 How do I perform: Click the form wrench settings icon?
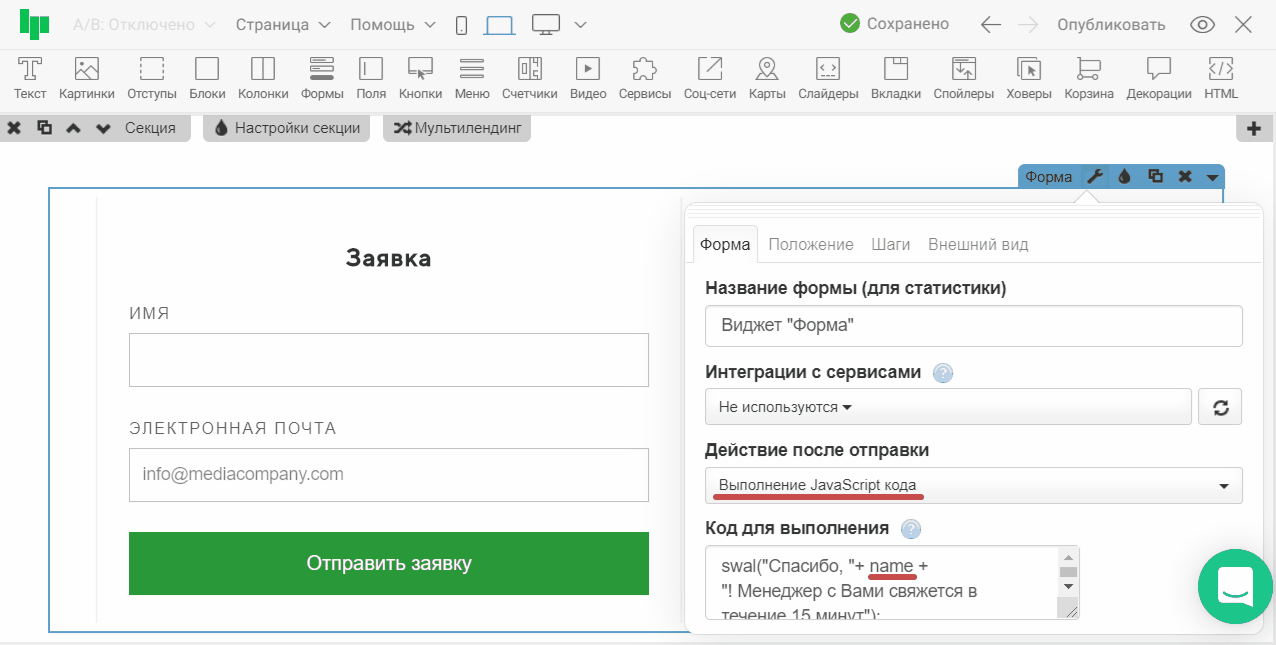click(1095, 177)
